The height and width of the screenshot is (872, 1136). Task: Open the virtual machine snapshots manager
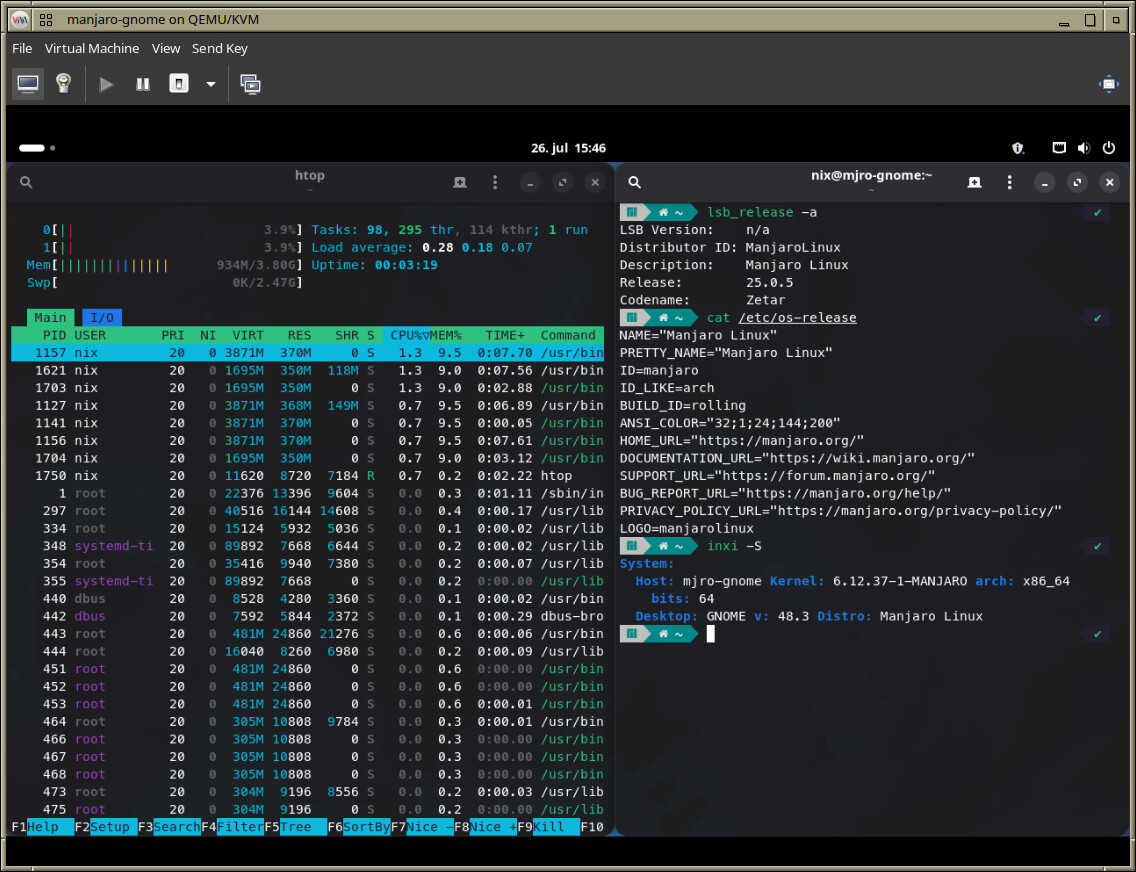[x=251, y=84]
